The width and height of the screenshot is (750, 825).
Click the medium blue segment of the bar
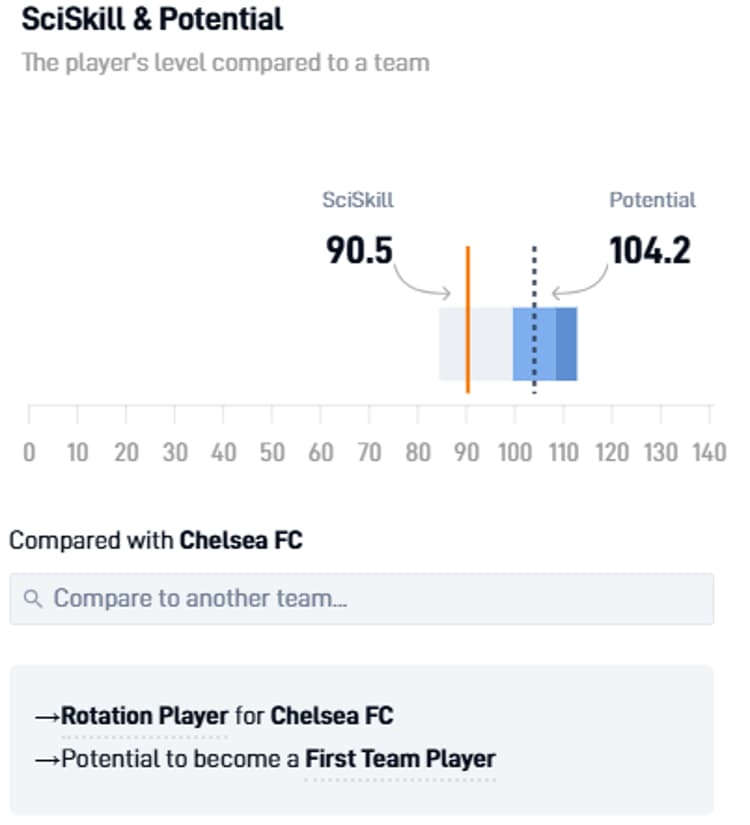pyautogui.click(x=522, y=345)
